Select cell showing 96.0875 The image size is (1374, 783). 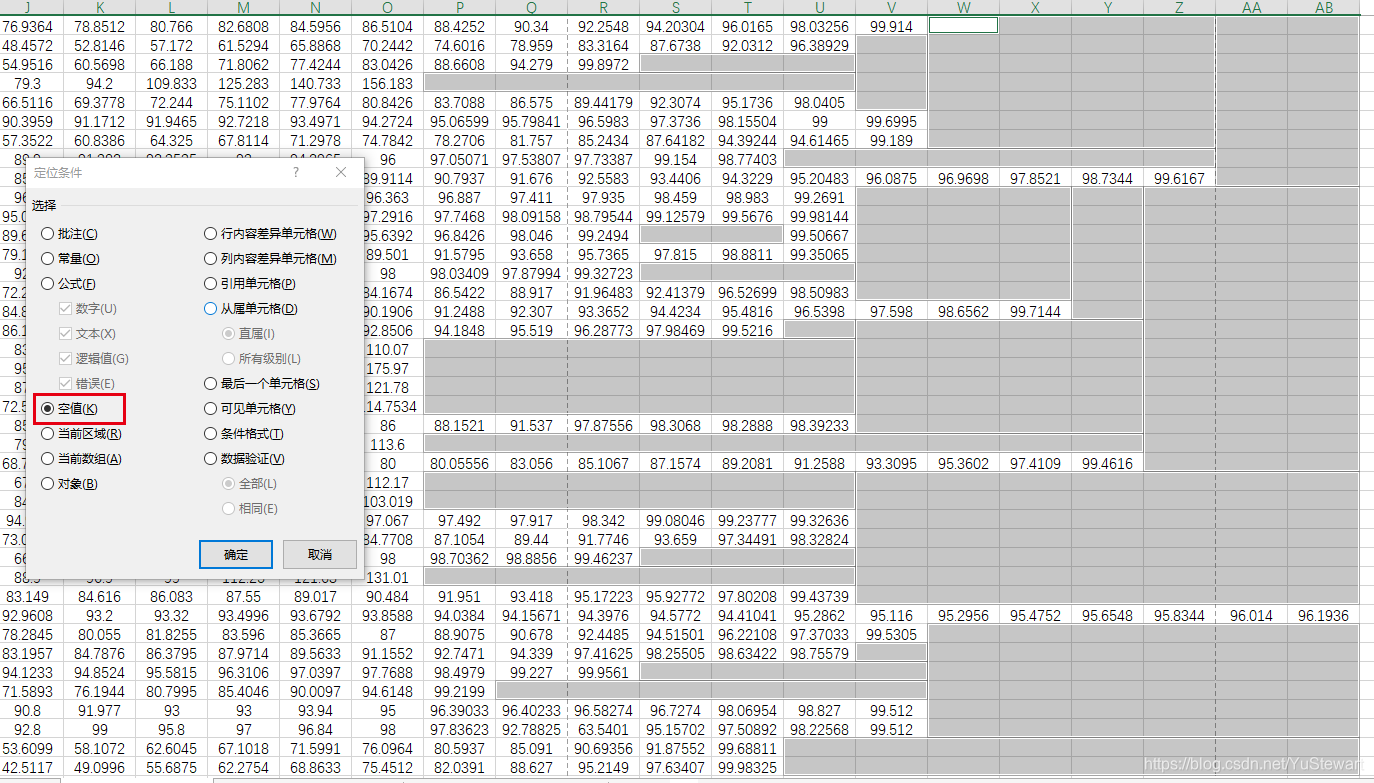(892, 178)
